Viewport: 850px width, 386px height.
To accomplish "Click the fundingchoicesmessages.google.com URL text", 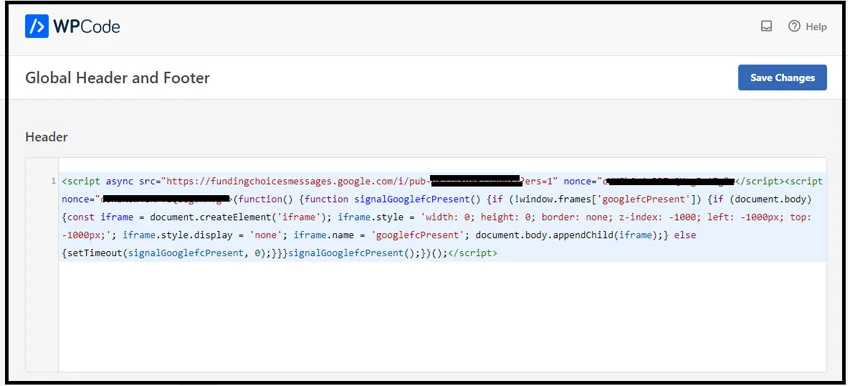I will (299, 181).
